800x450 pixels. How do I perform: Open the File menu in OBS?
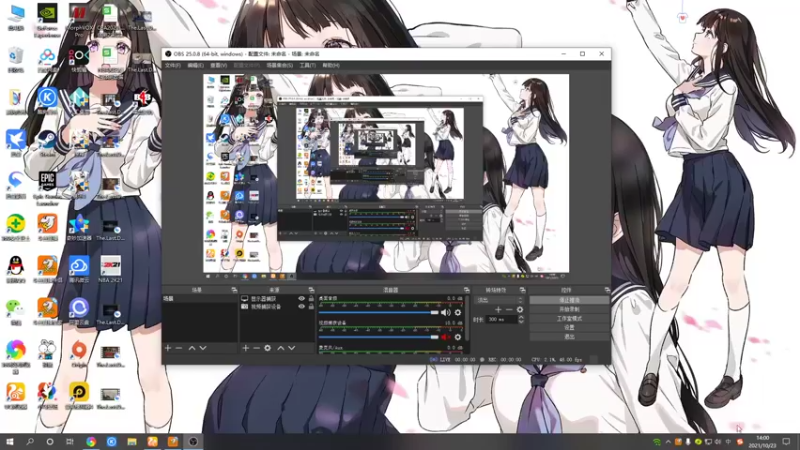coord(172,65)
